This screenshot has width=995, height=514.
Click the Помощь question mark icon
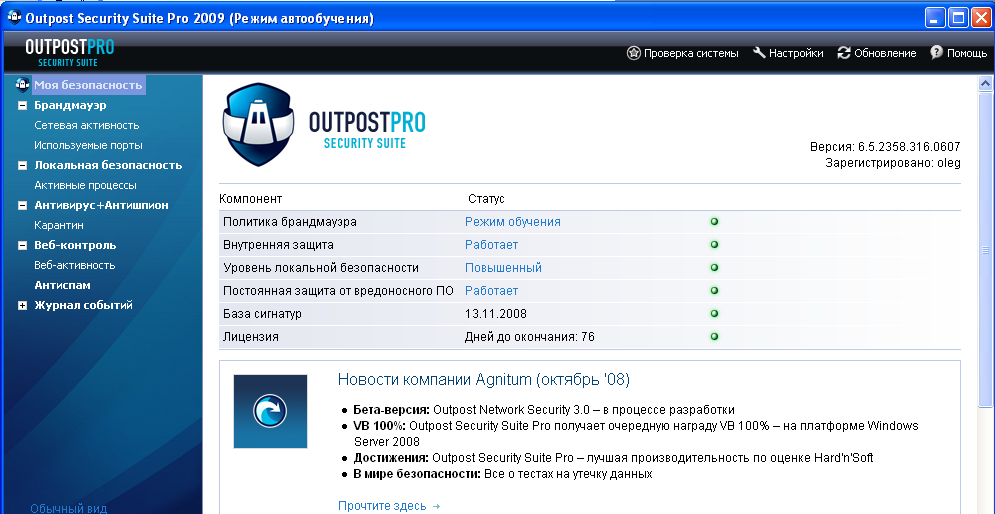click(x=937, y=53)
